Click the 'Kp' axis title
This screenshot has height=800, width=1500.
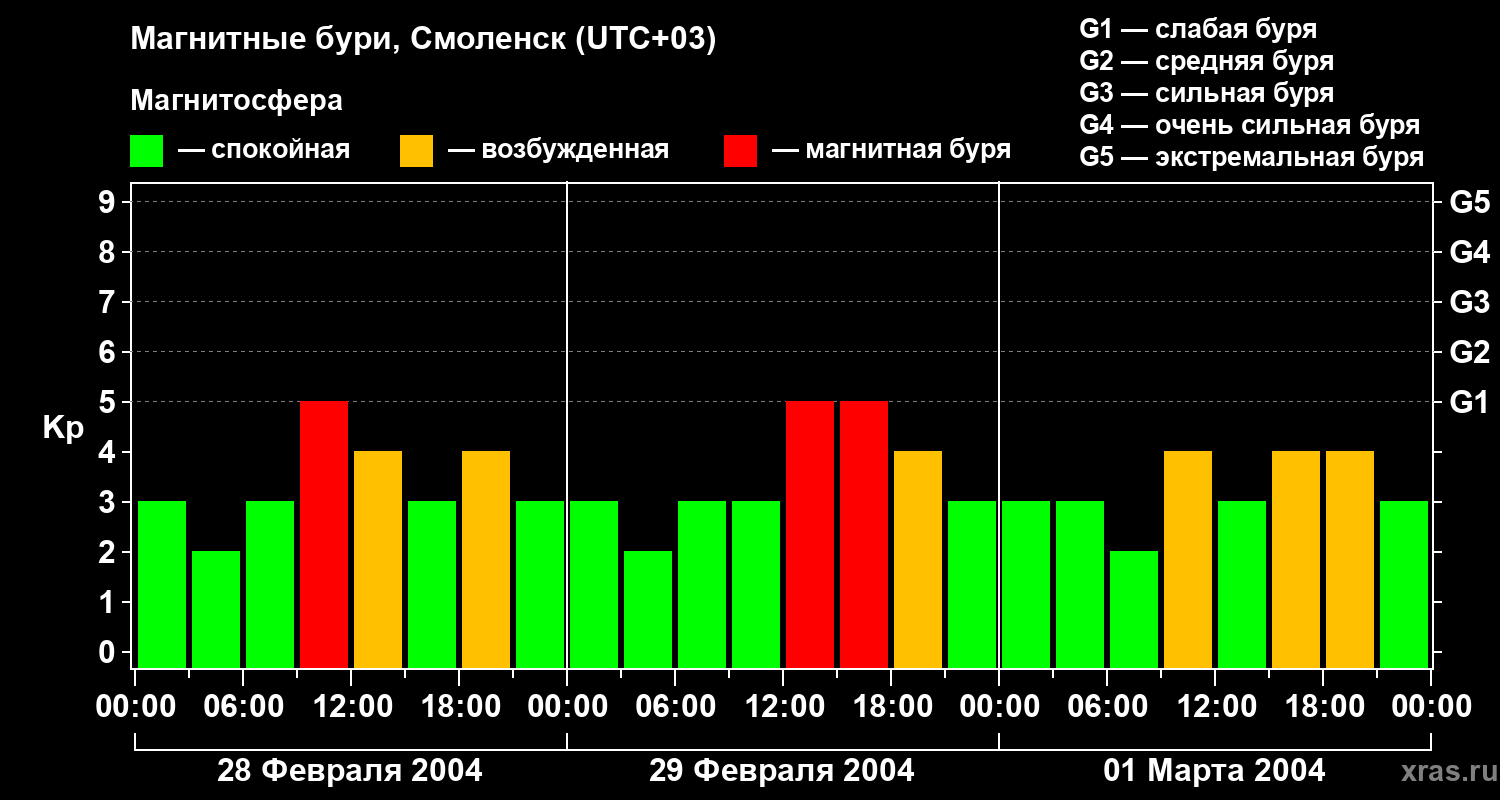pyautogui.click(x=63, y=428)
